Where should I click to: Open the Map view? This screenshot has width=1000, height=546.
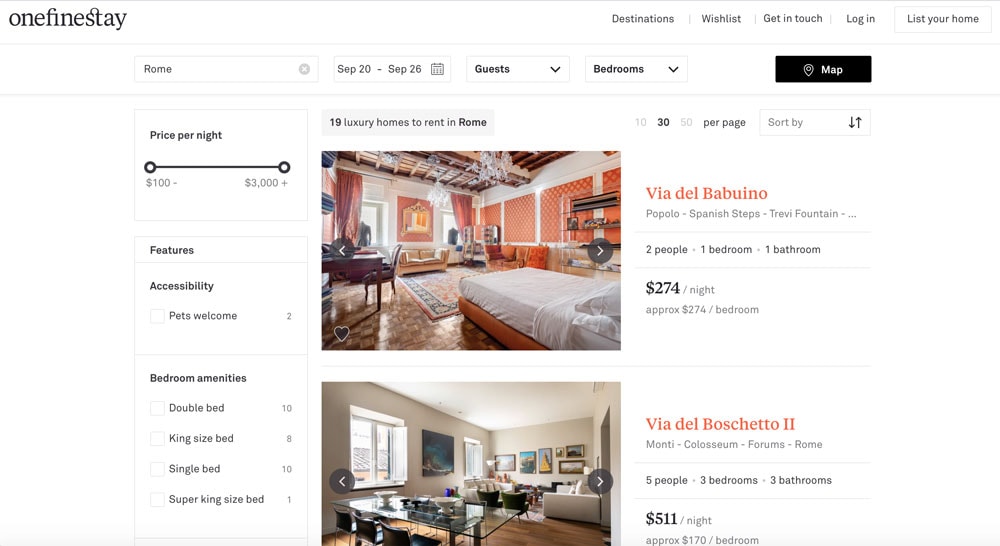823,69
